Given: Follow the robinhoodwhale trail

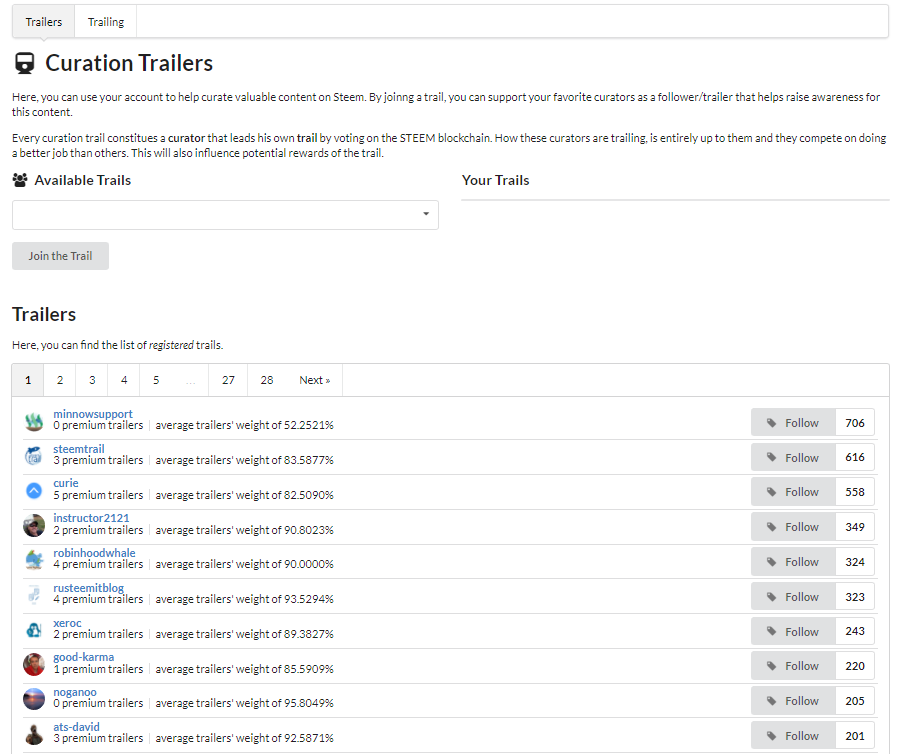Looking at the screenshot, I should 793,562.
